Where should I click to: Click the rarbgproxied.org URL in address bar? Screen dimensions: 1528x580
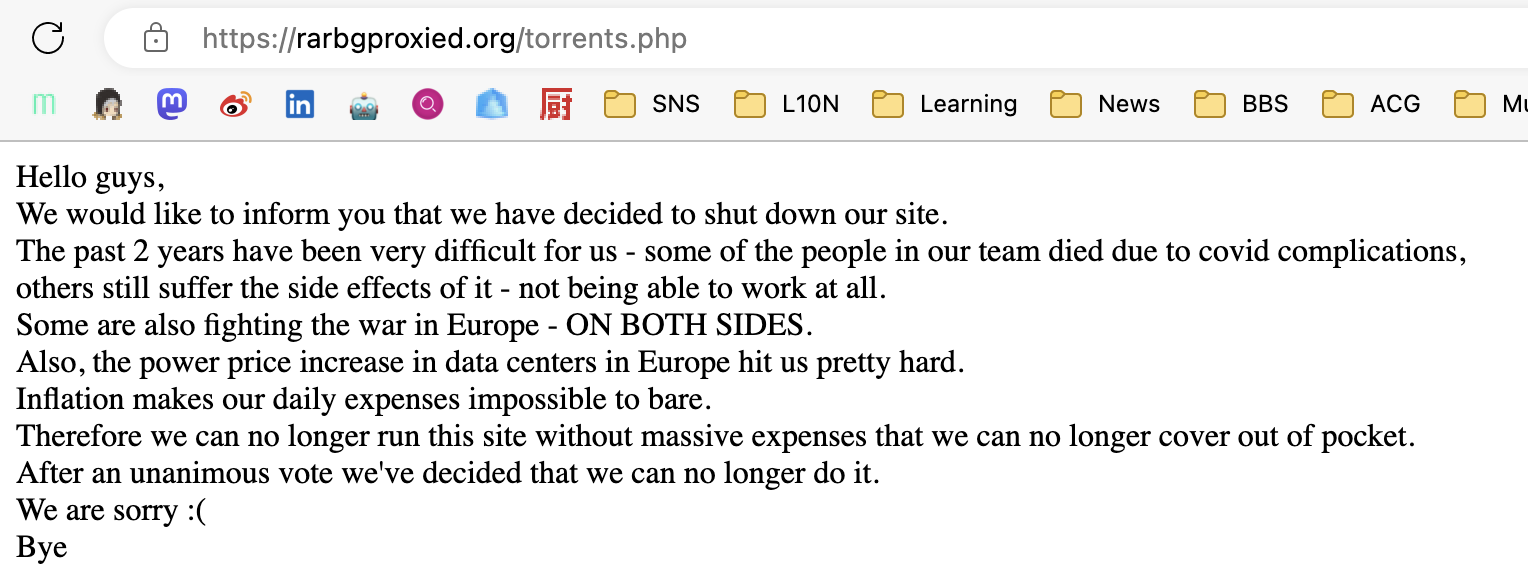[x=444, y=39]
